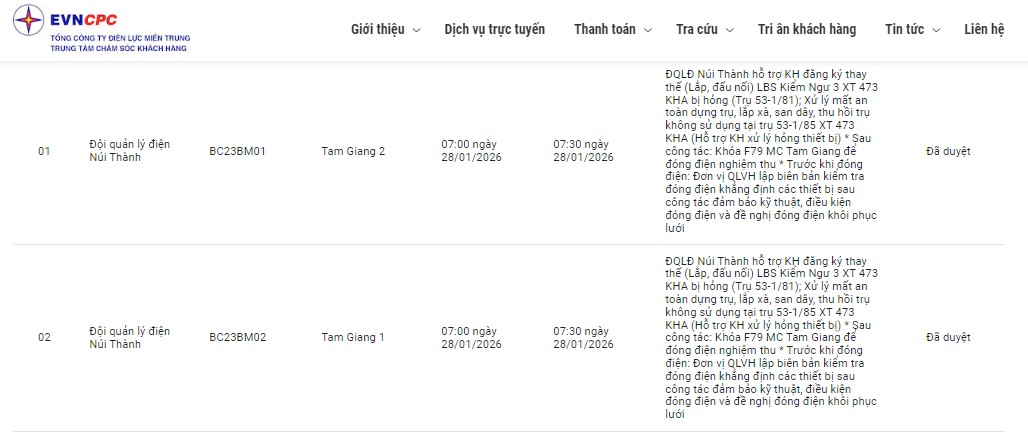
Task: Click the code BC23BM01
Action: (238, 151)
